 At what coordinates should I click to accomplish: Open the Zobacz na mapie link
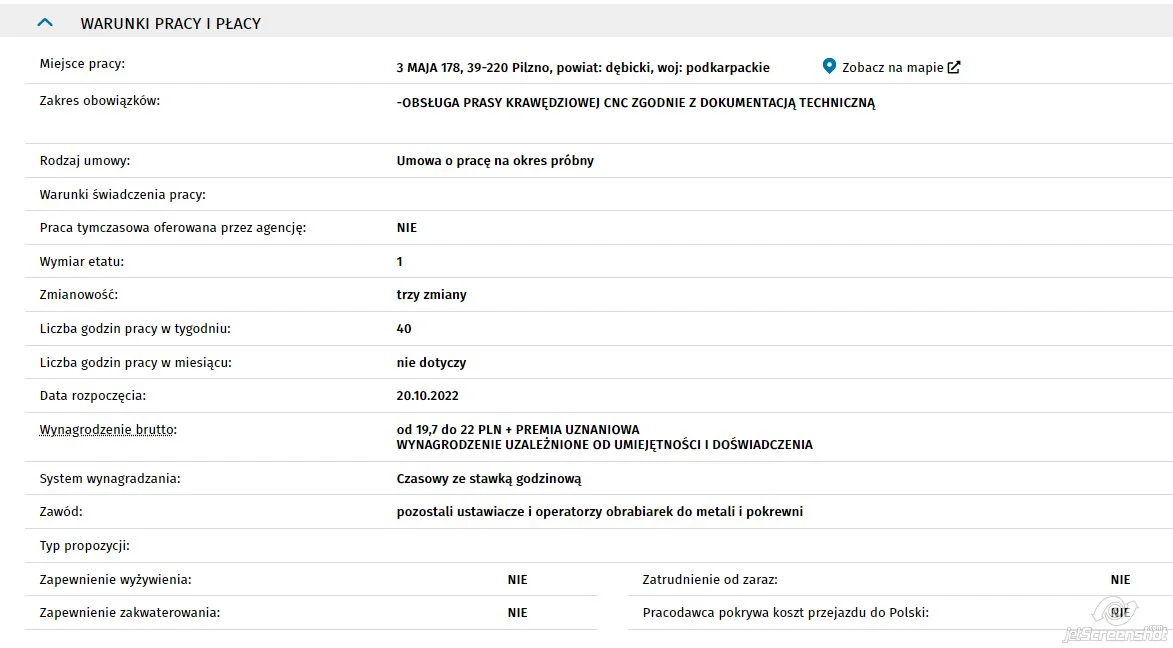(x=892, y=67)
